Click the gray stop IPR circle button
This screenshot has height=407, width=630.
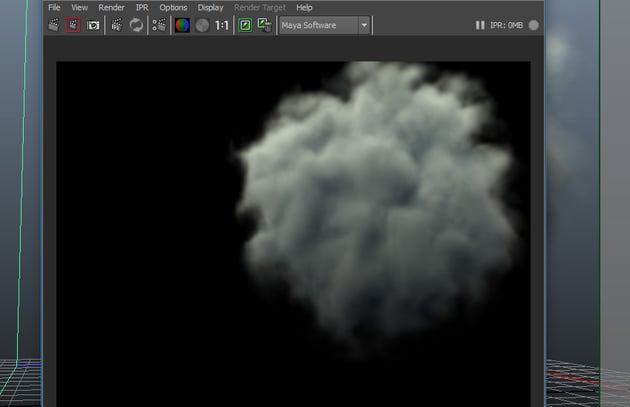tap(534, 25)
